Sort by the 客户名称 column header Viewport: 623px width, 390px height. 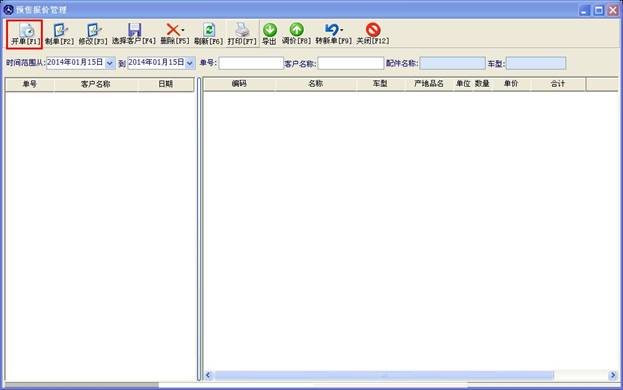pos(96,84)
